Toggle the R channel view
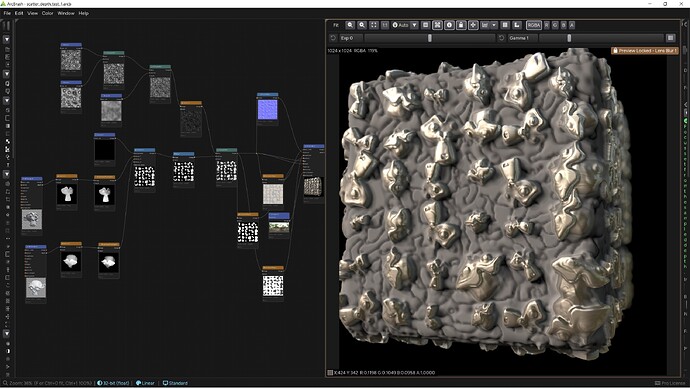 coord(547,25)
